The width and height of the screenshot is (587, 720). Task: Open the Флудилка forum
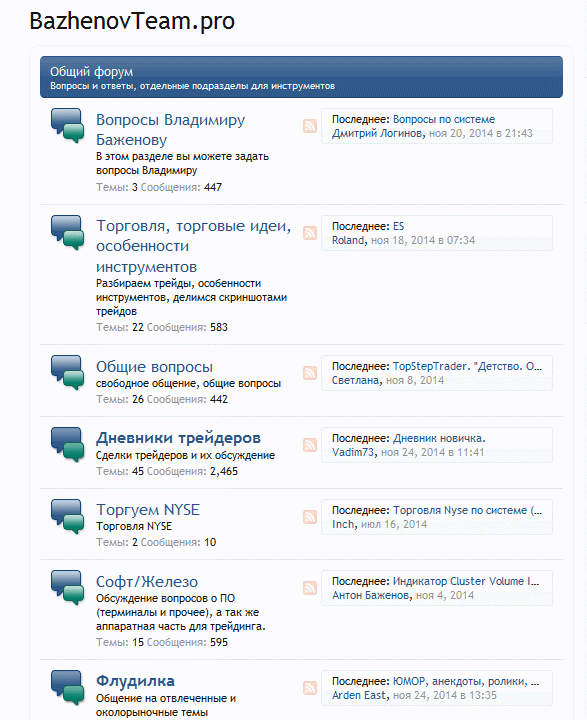coord(135,681)
